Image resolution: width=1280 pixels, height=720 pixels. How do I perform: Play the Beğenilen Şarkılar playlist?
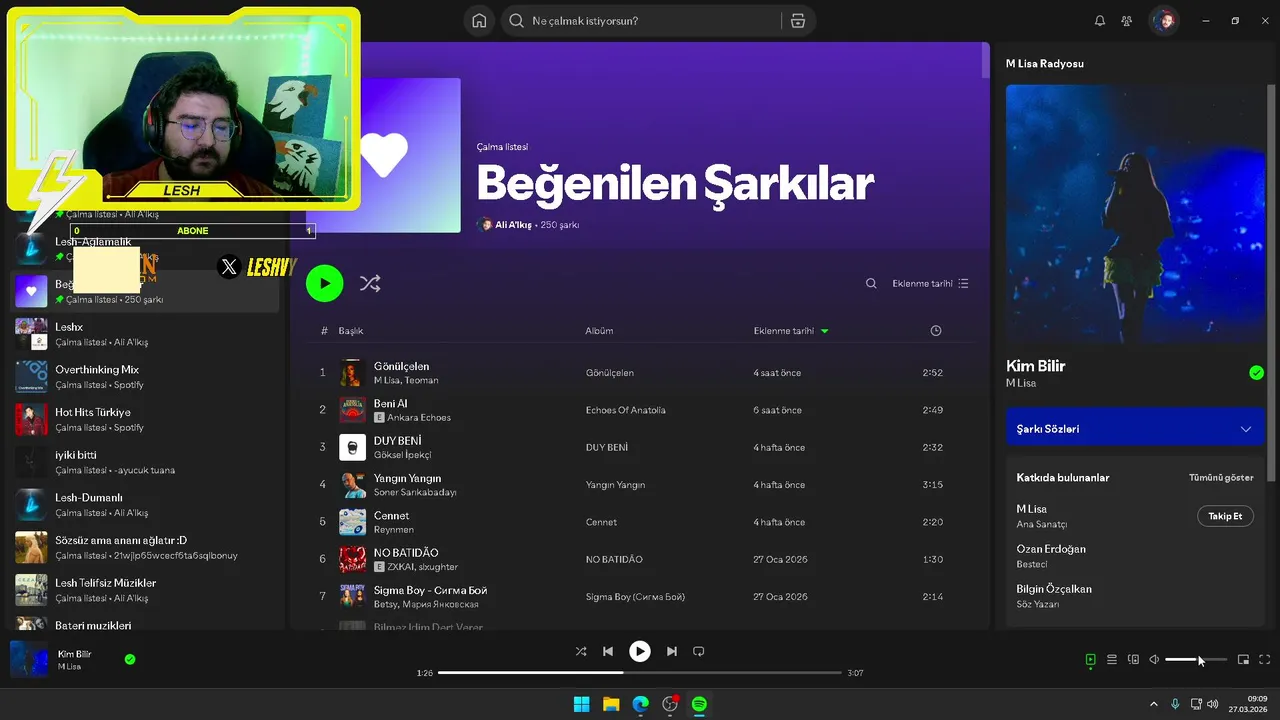(324, 283)
